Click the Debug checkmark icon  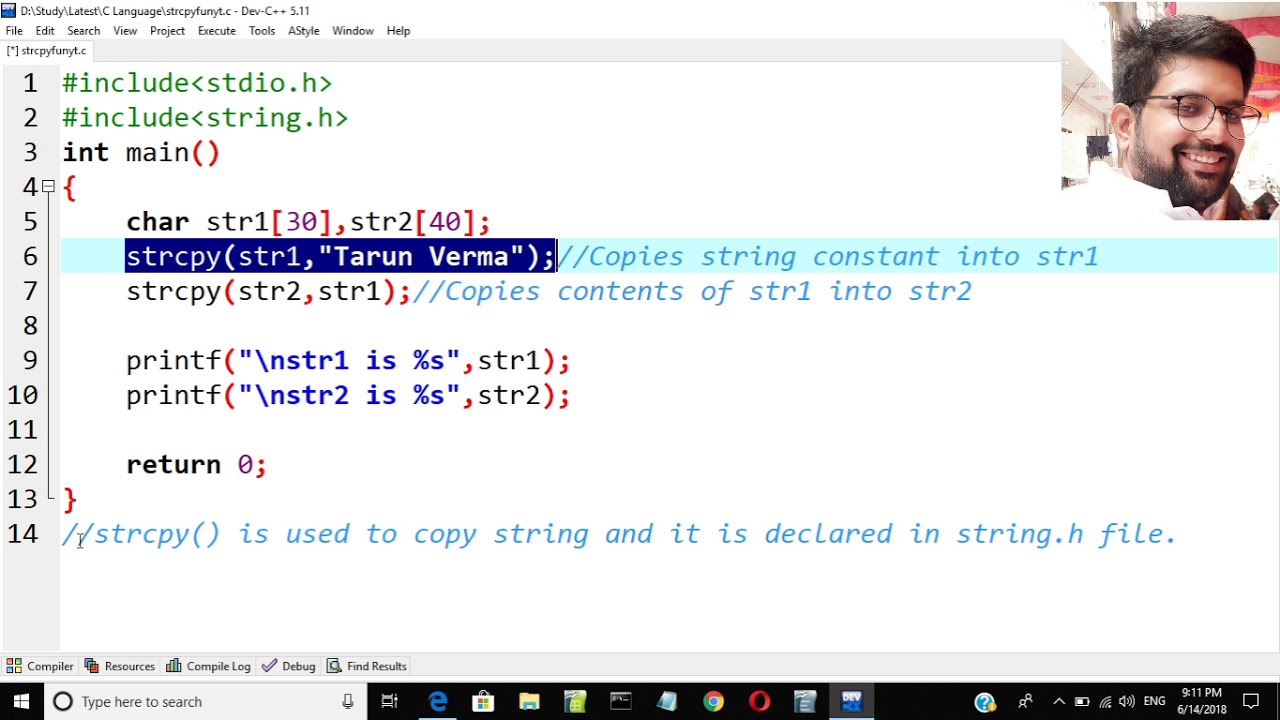click(x=269, y=666)
